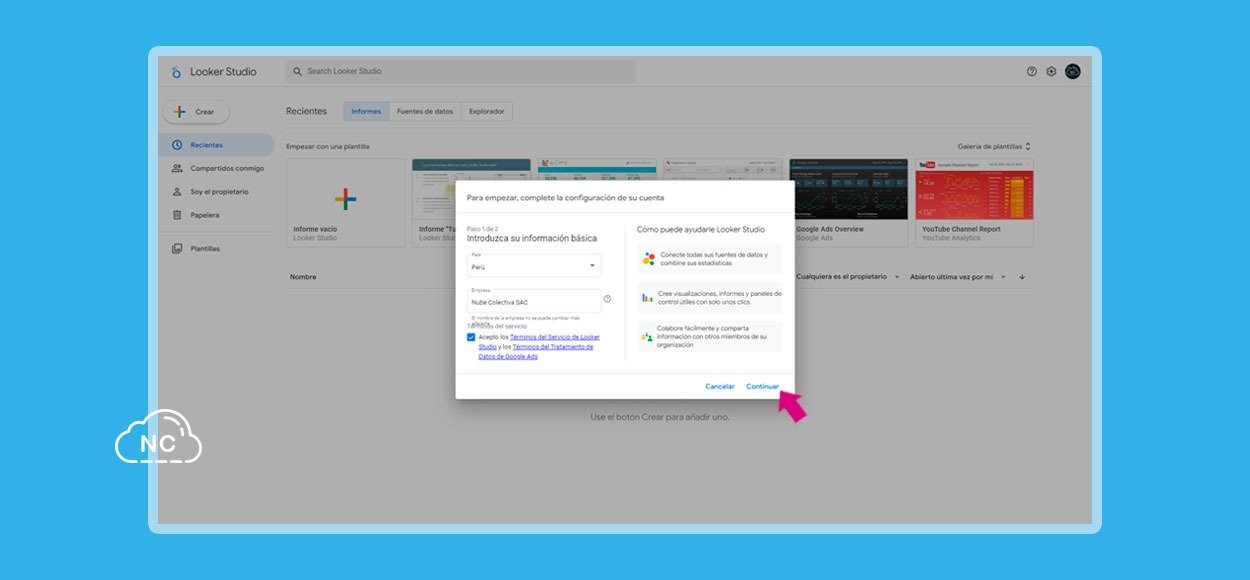This screenshot has height=580, width=1250.
Task: Open the Informe vacío template
Action: (345, 203)
